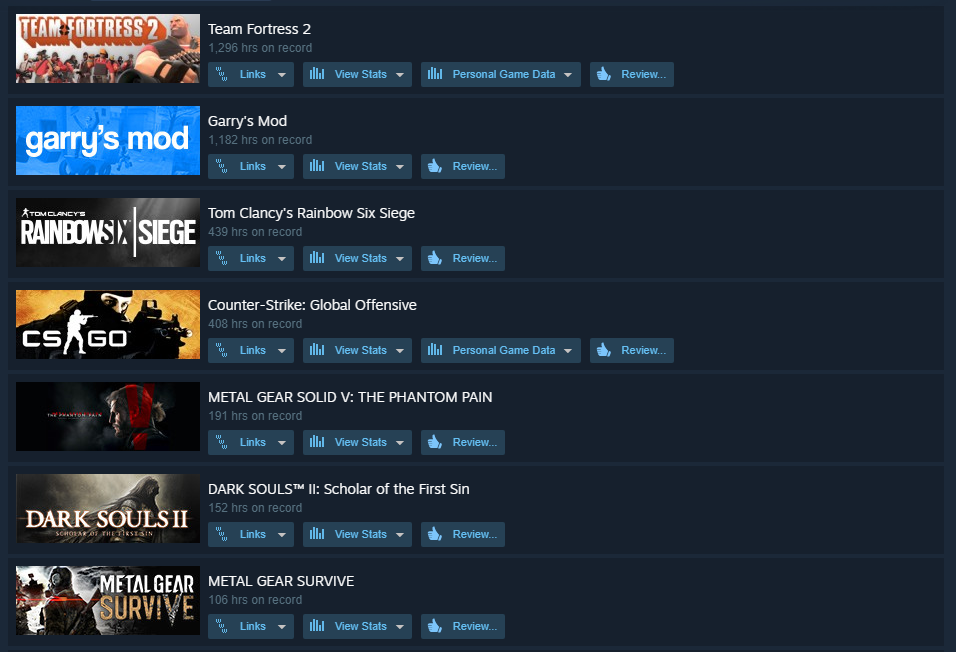Expand Team Fortress 2 Links dropdown arrow
The width and height of the screenshot is (956, 652).
[x=282, y=75]
